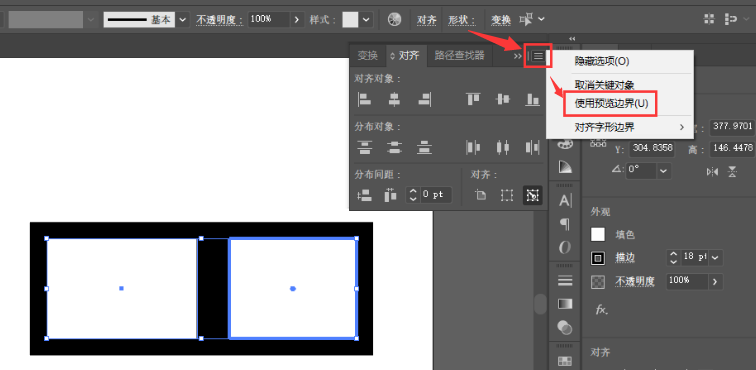Open the stroke weight 18 pt dropdown

(715, 258)
